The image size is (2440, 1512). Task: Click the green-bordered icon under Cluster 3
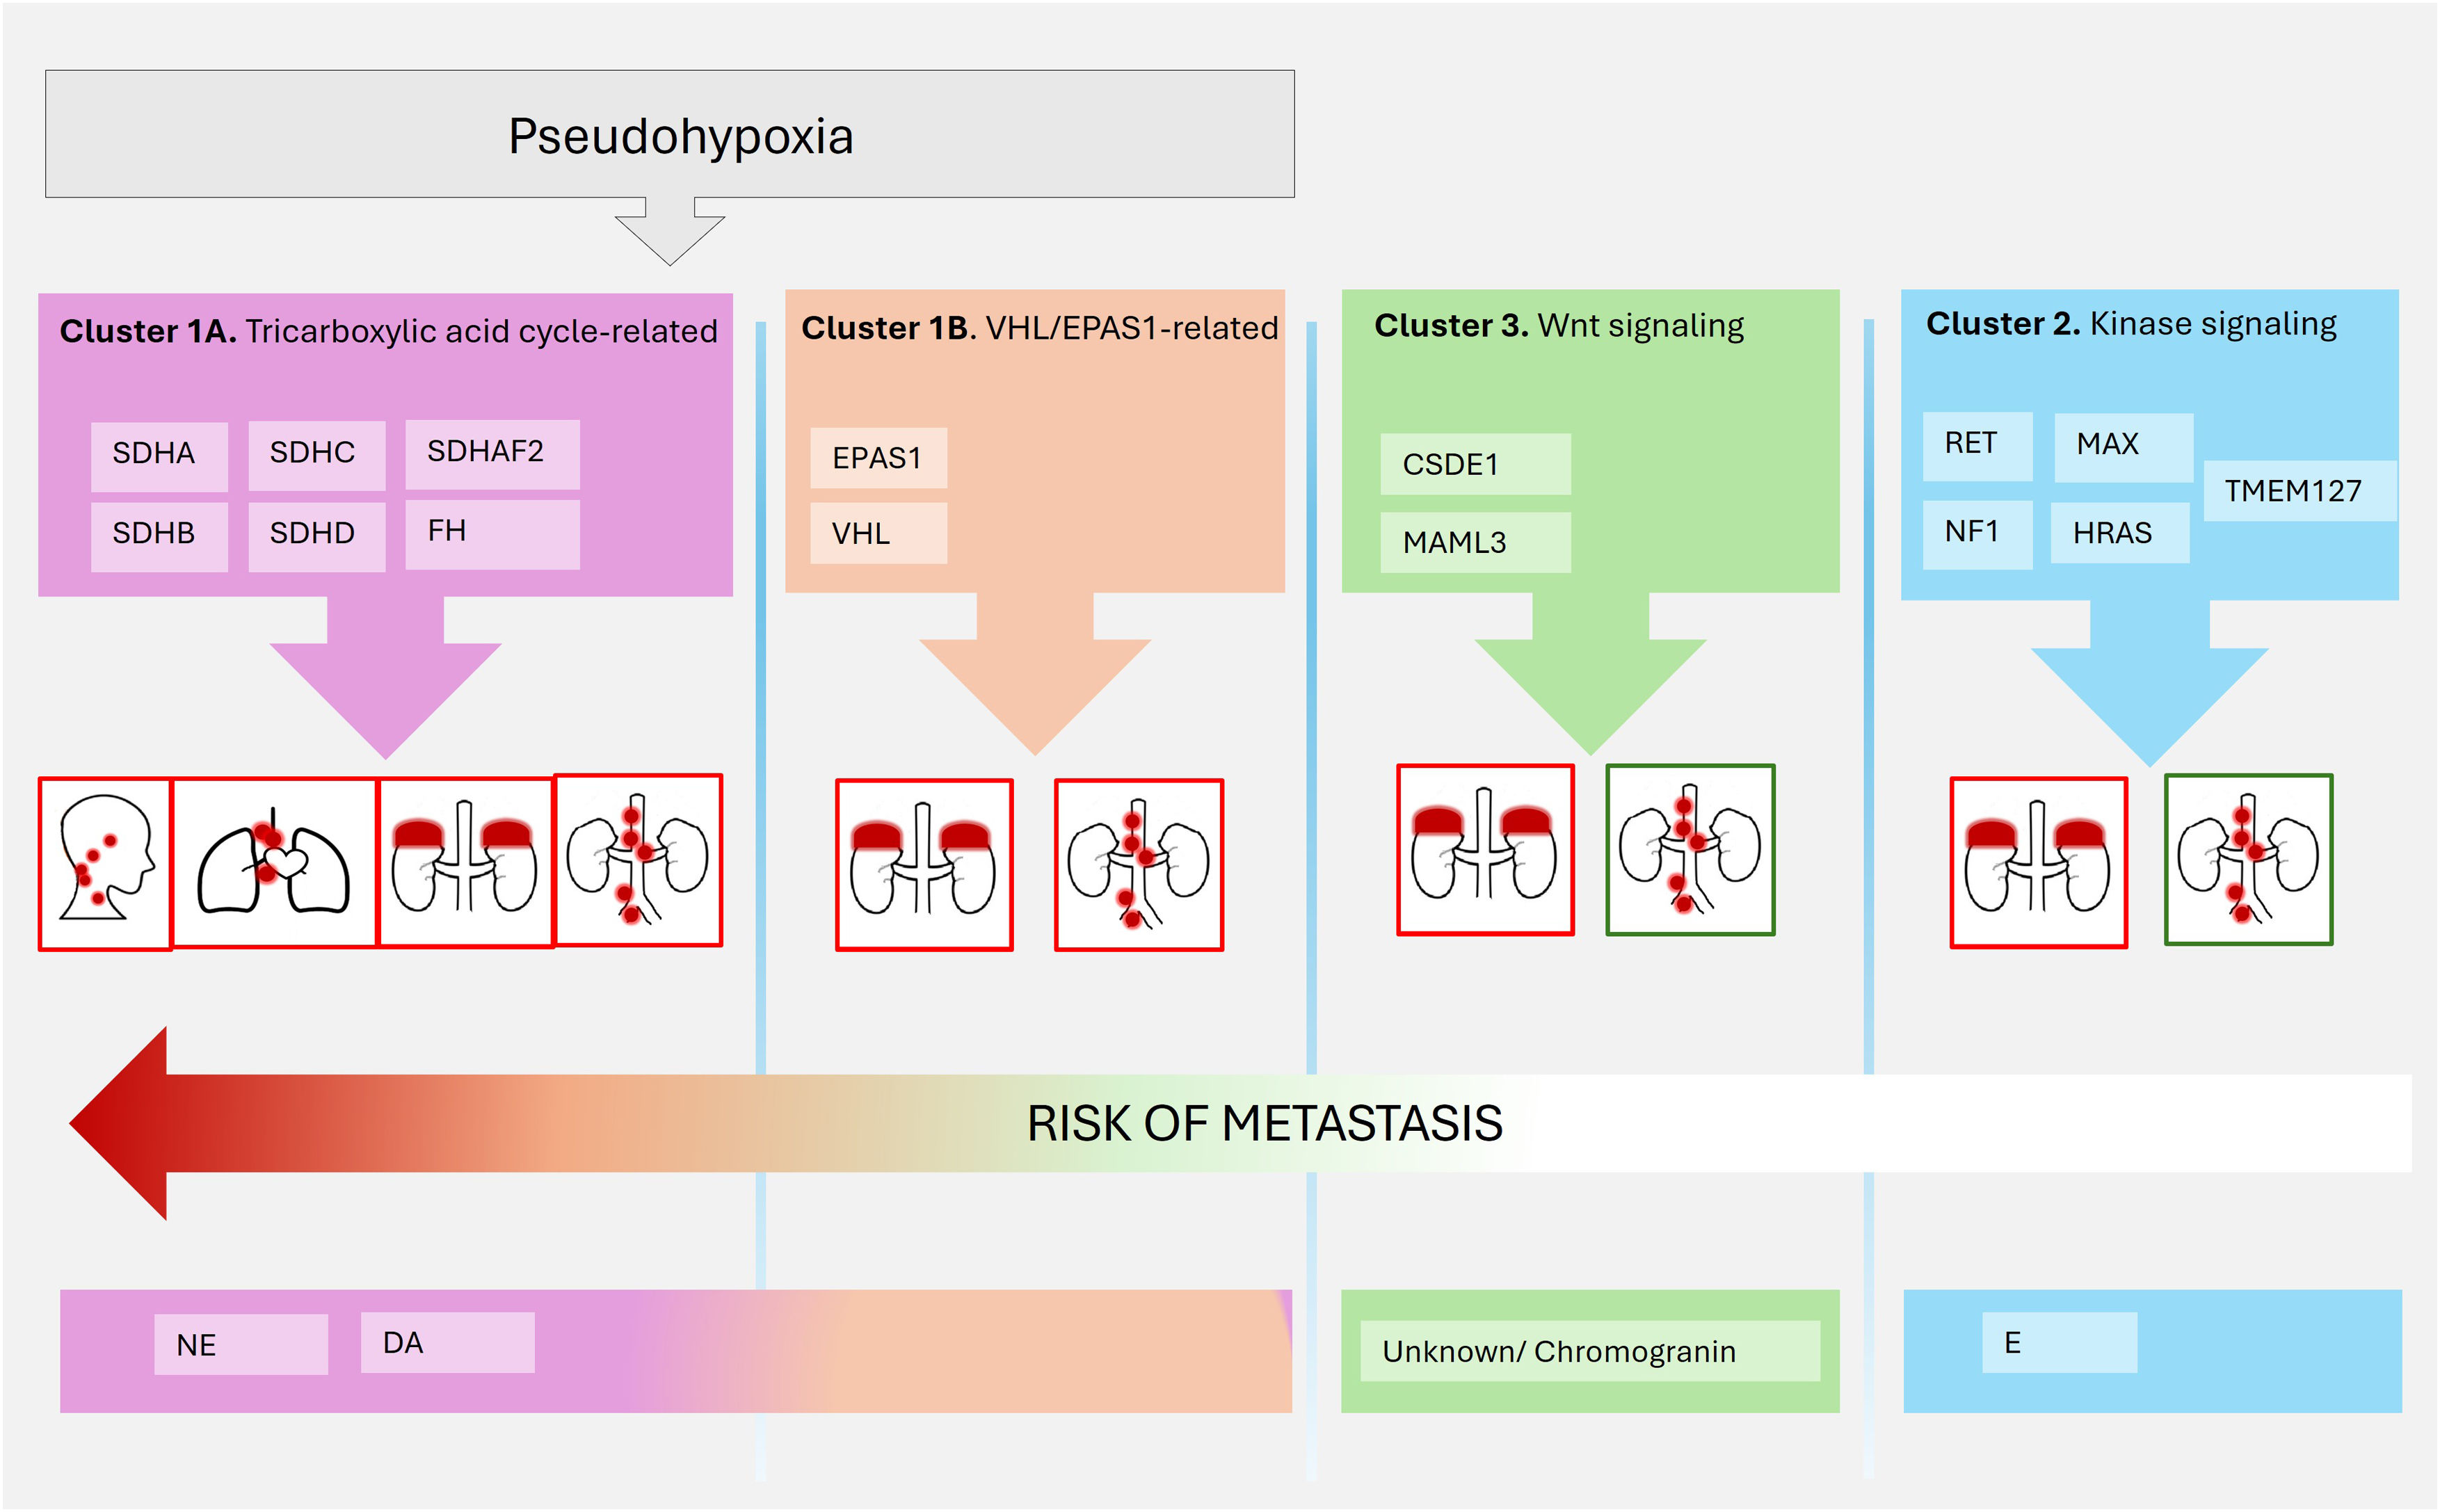[x=1690, y=850]
